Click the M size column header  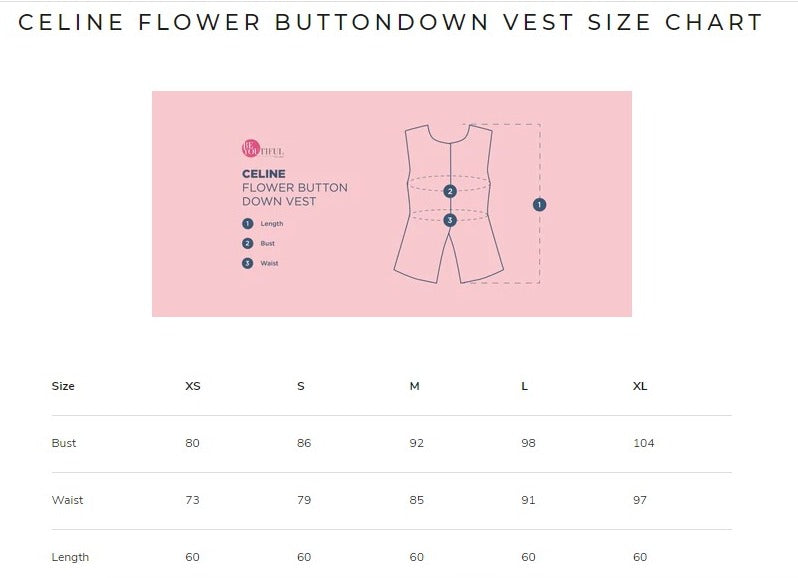tap(414, 386)
